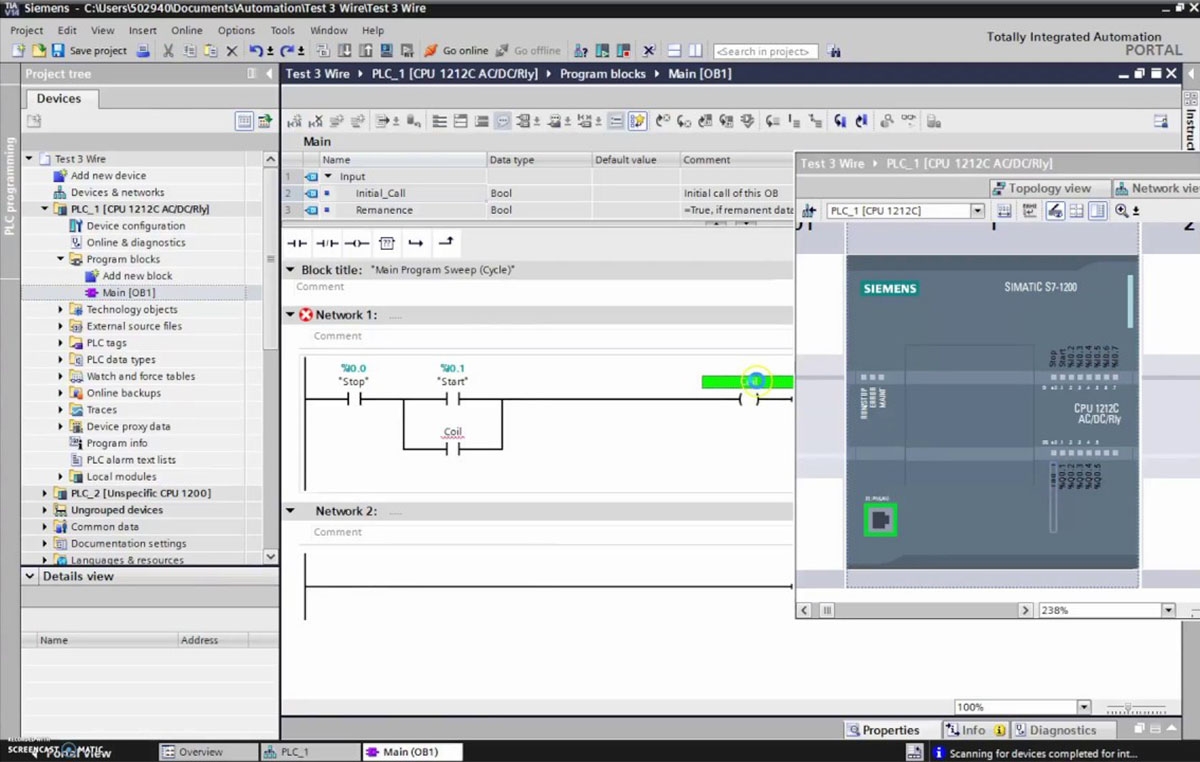Viewport: 1200px width, 762px height.
Task: Open Device configuration under PLC_1
Action: [136, 226]
